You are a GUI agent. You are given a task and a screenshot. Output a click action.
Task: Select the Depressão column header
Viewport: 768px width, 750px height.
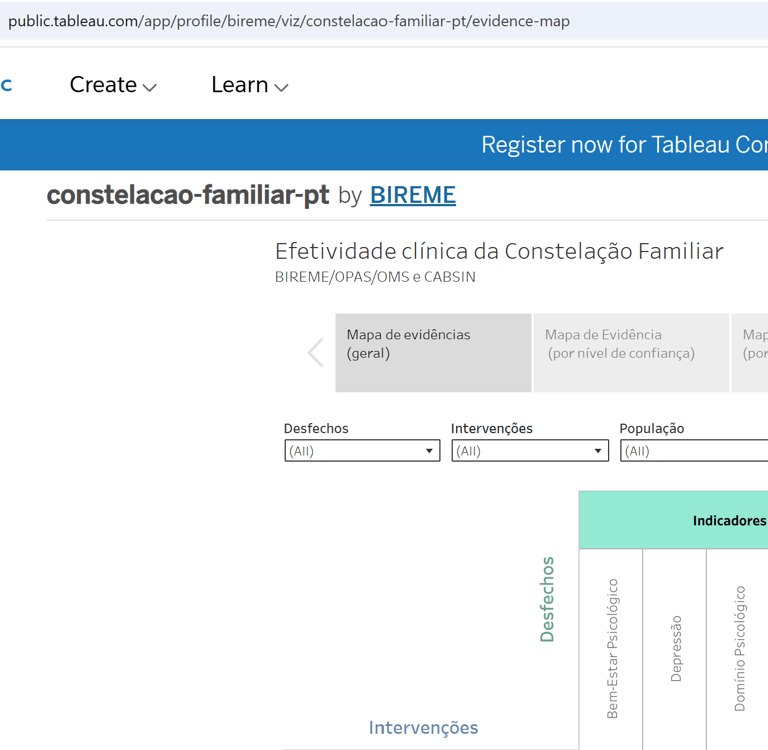coord(675,649)
